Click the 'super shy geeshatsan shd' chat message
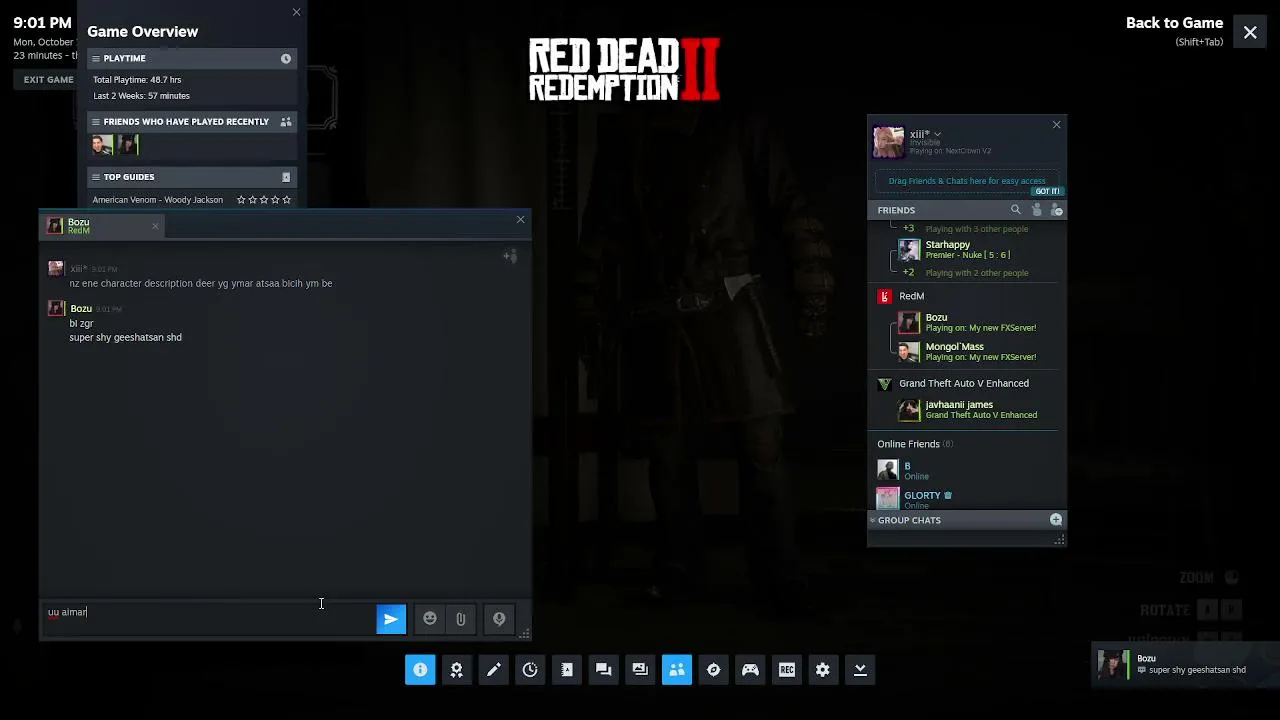 [x=125, y=338]
